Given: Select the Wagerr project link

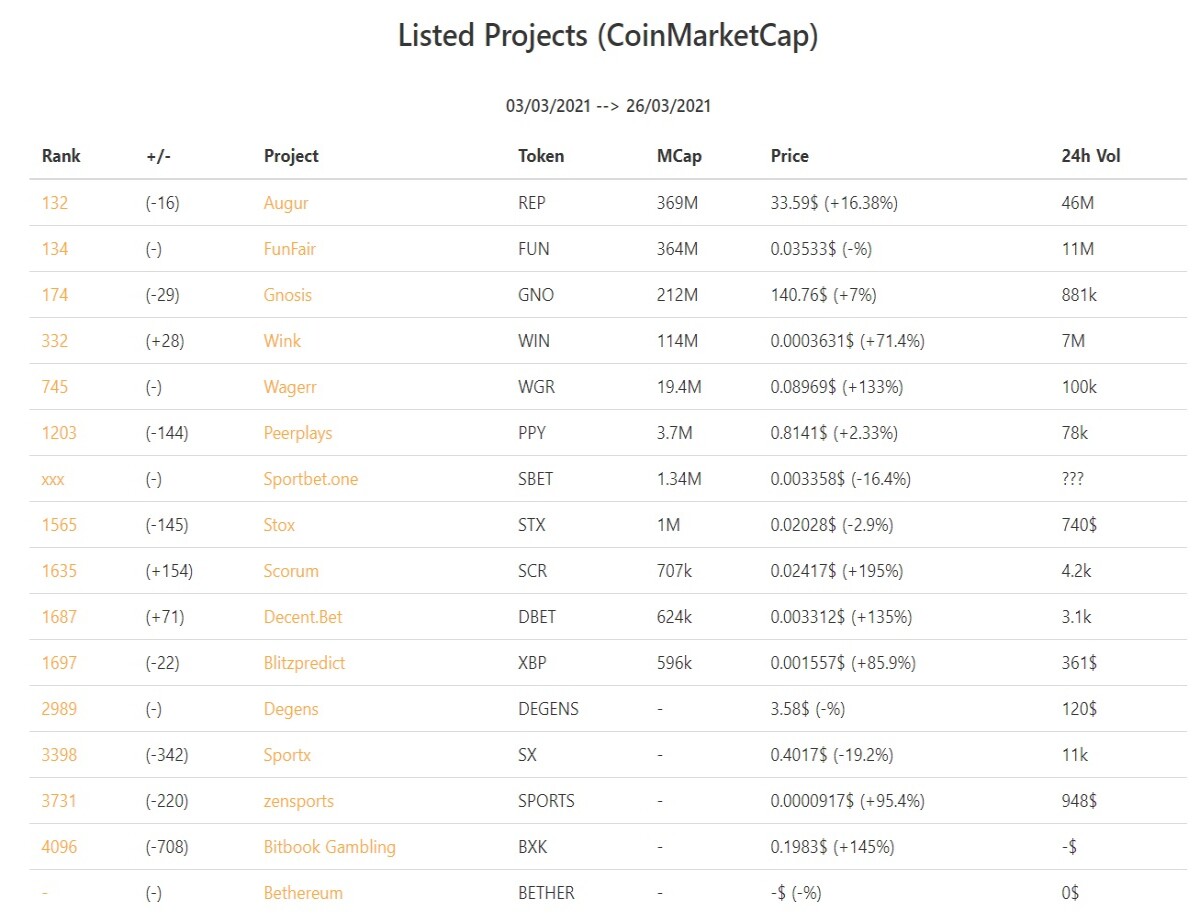Looking at the screenshot, I should click(290, 387).
